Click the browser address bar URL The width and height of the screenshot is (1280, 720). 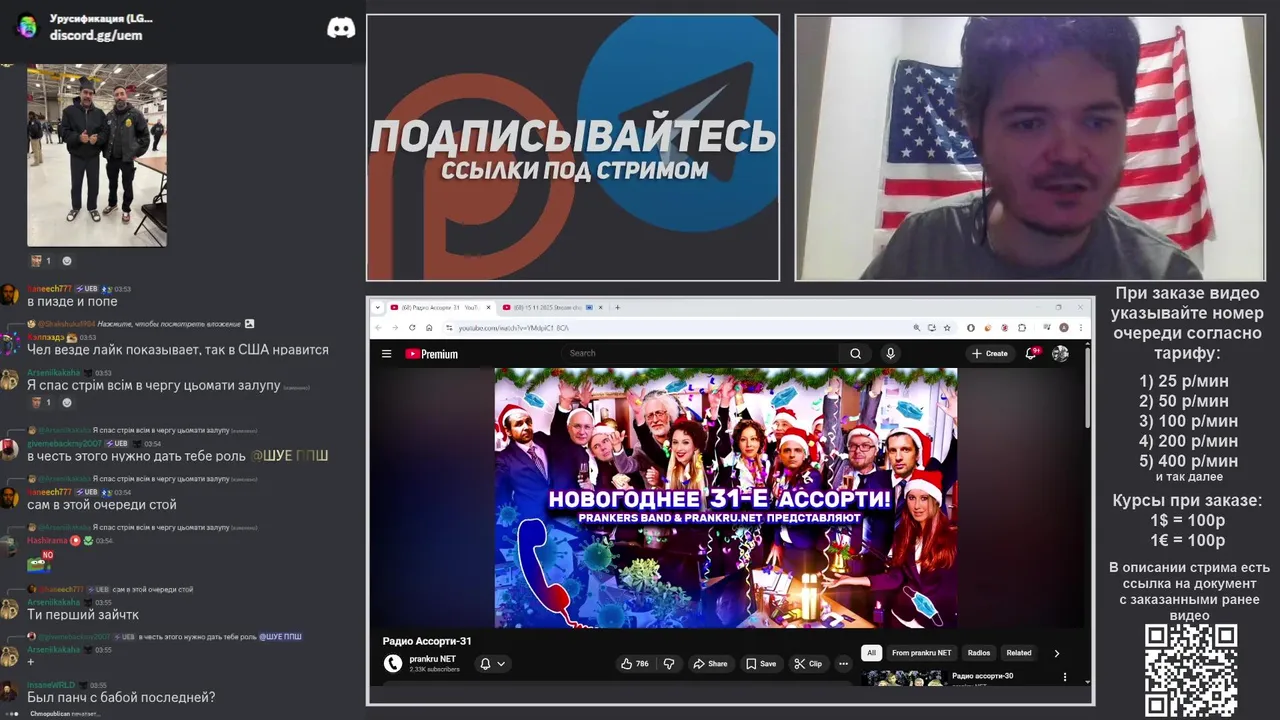point(513,328)
